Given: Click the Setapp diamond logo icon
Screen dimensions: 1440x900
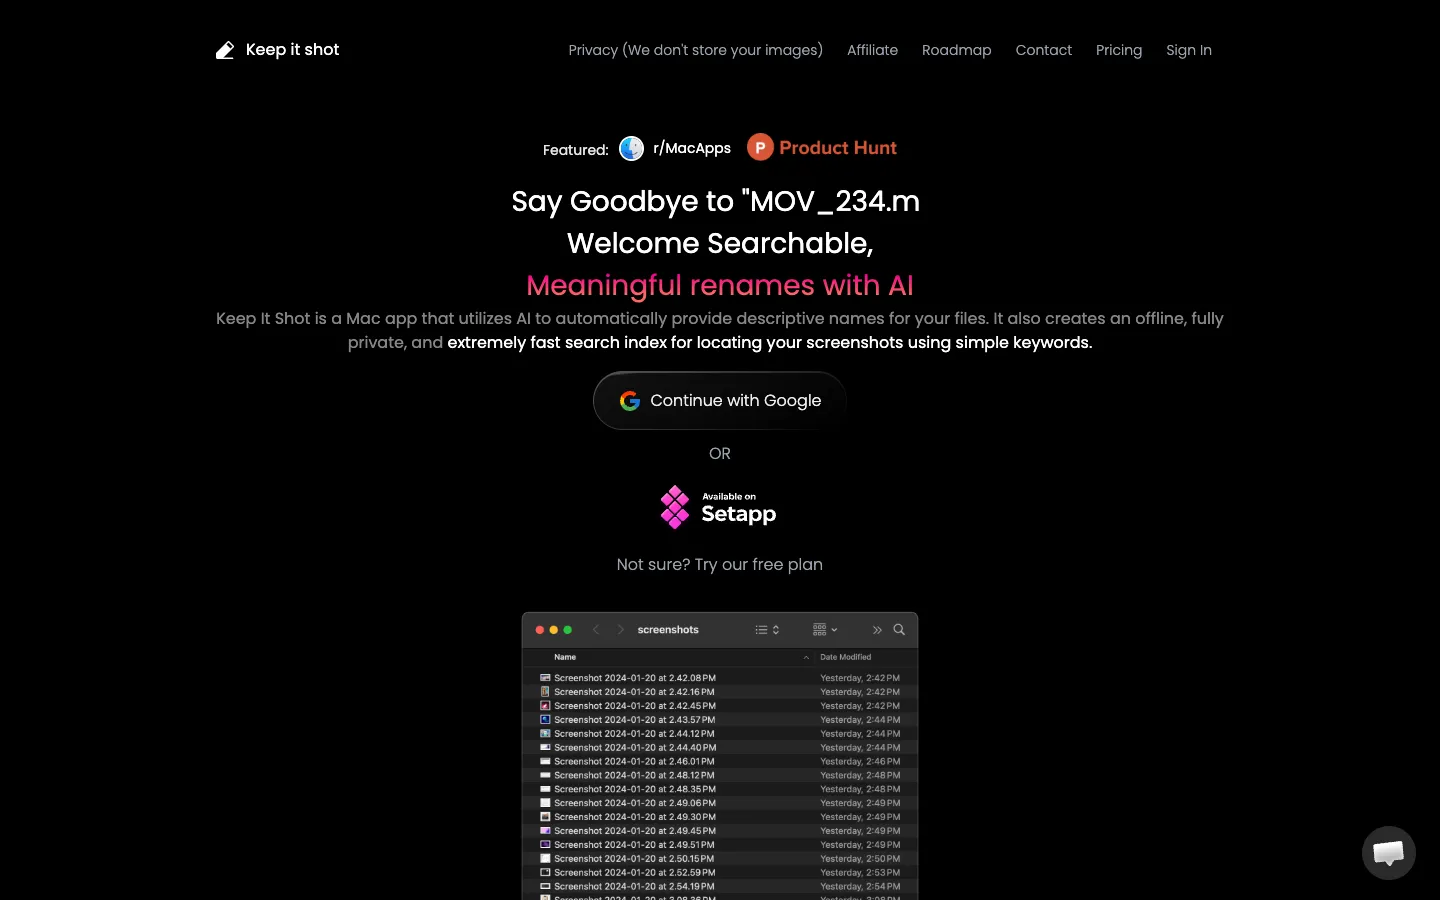Looking at the screenshot, I should click(x=675, y=507).
